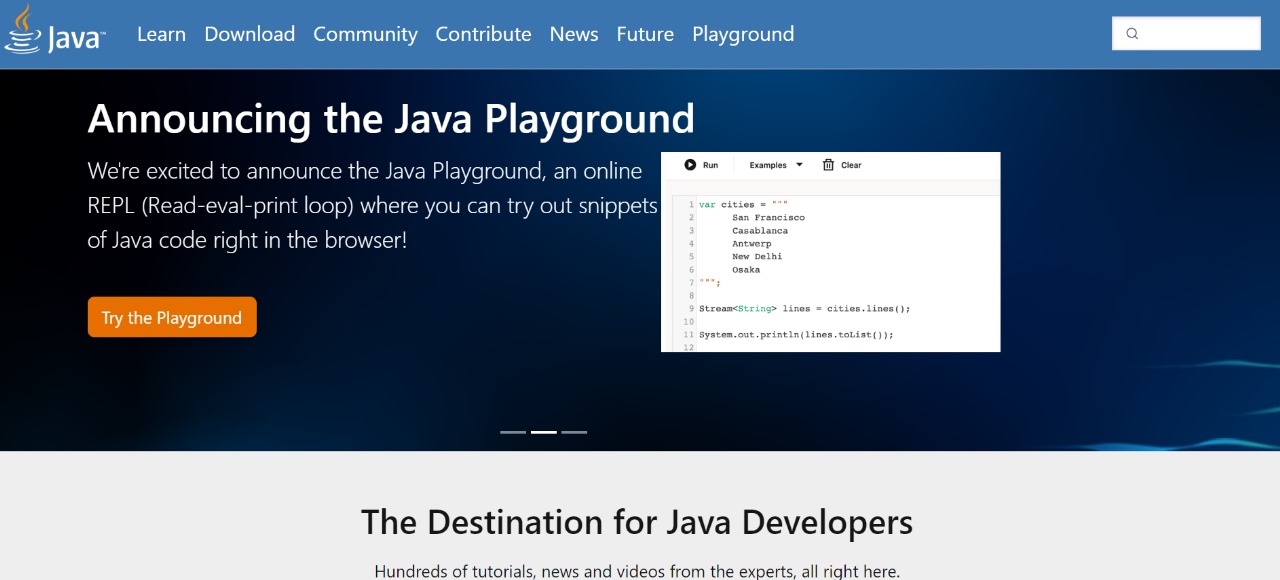The width and height of the screenshot is (1280, 580).
Task: Click the Examples label in the playground toolbar
Action: point(768,165)
